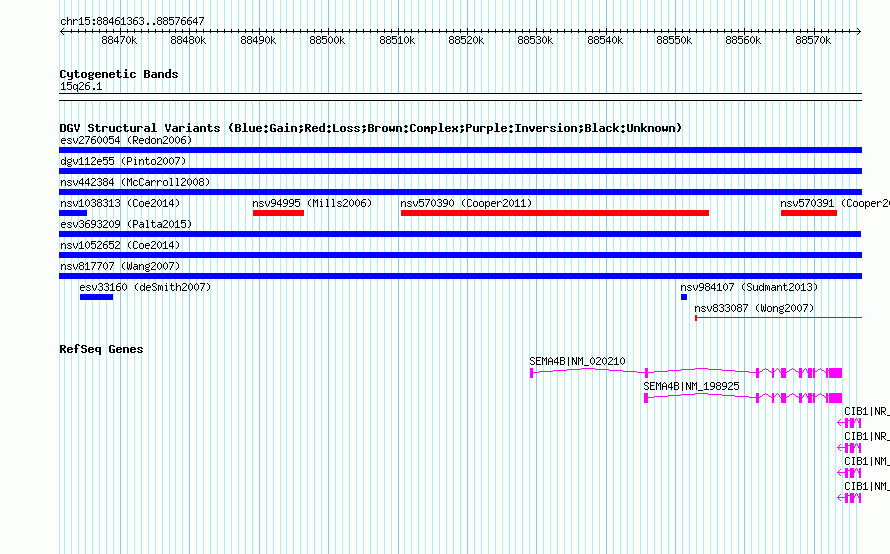Click the 88490k ruler tick label
Viewport: 890px width, 554px height.
coord(258,40)
